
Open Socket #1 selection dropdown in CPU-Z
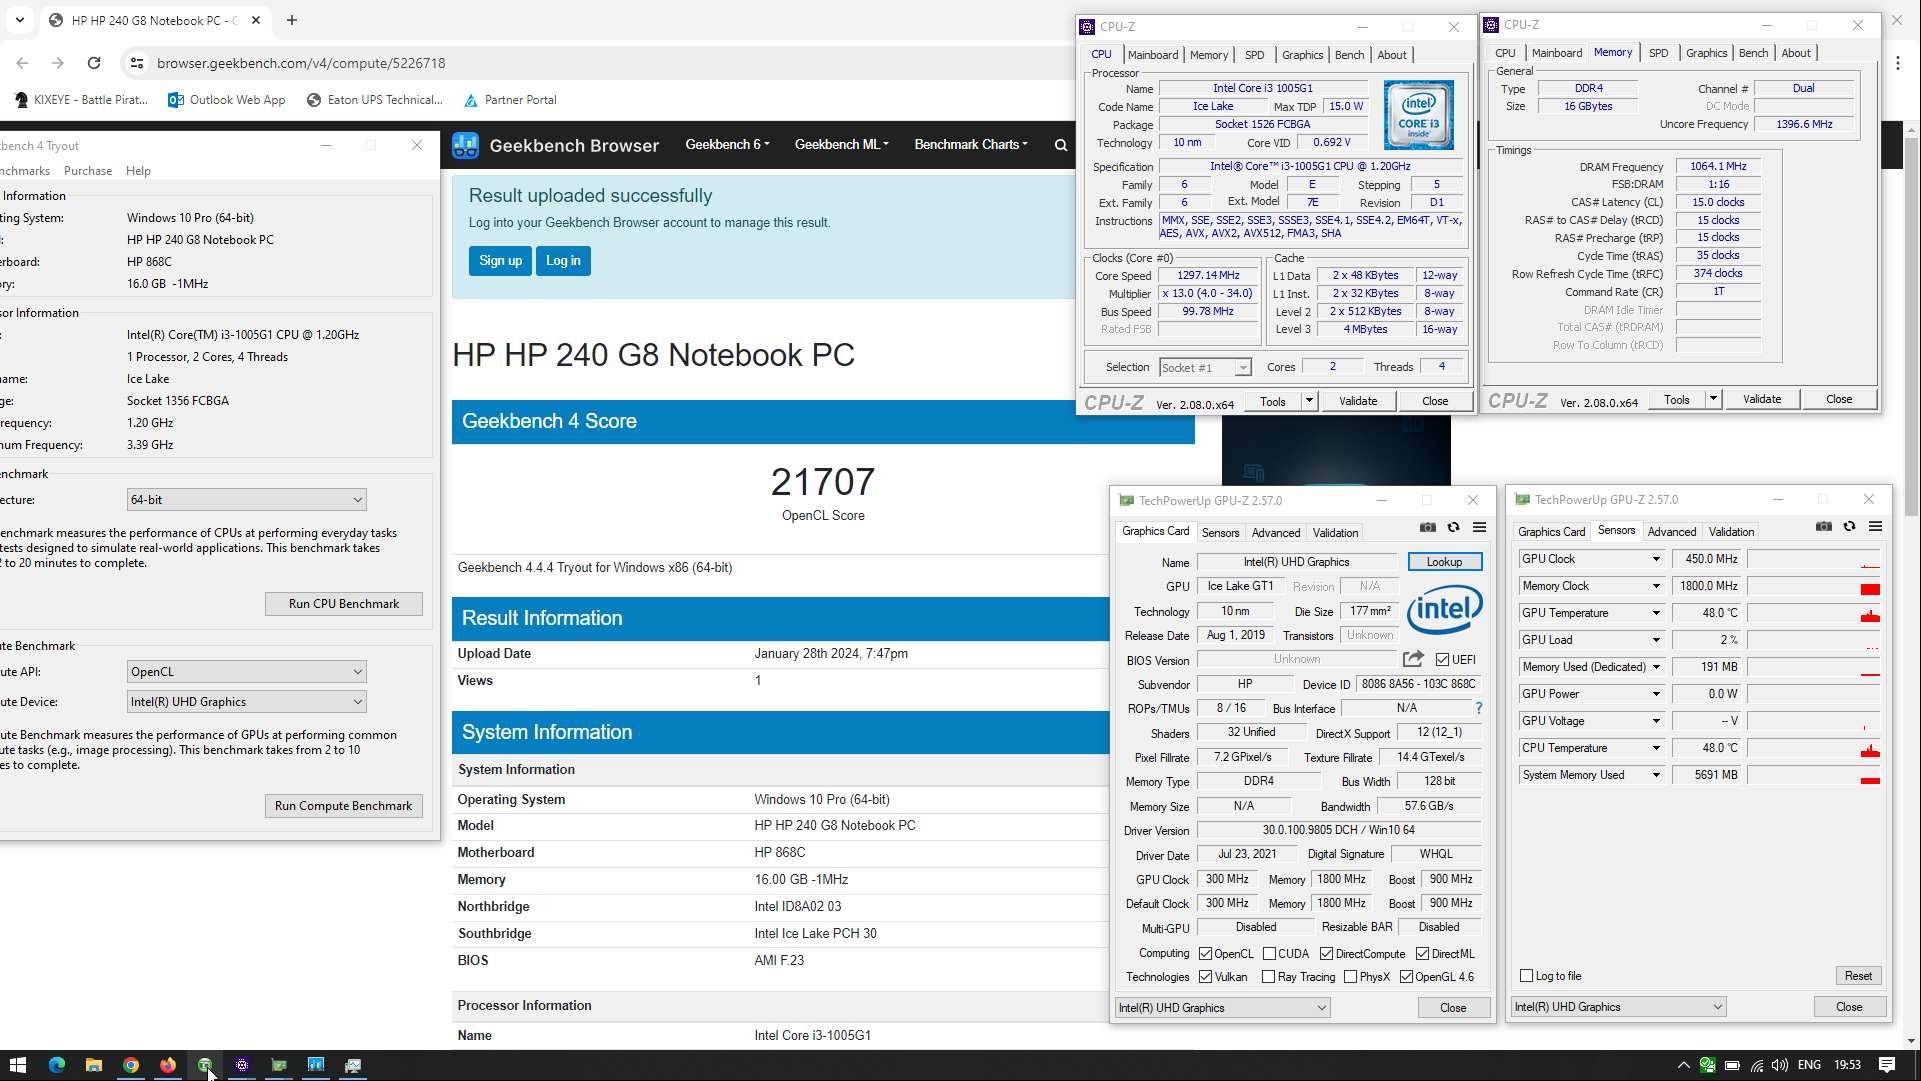(1205, 368)
